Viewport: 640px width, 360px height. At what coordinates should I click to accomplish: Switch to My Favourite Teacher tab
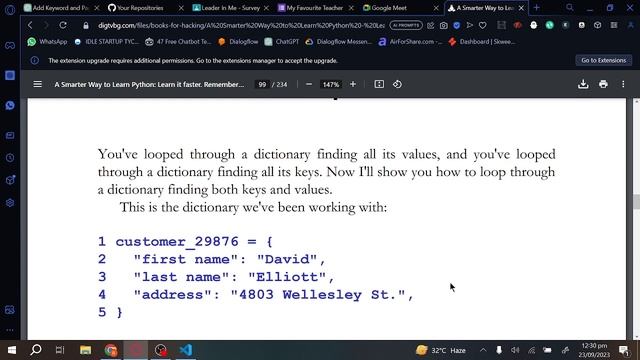click(315, 8)
